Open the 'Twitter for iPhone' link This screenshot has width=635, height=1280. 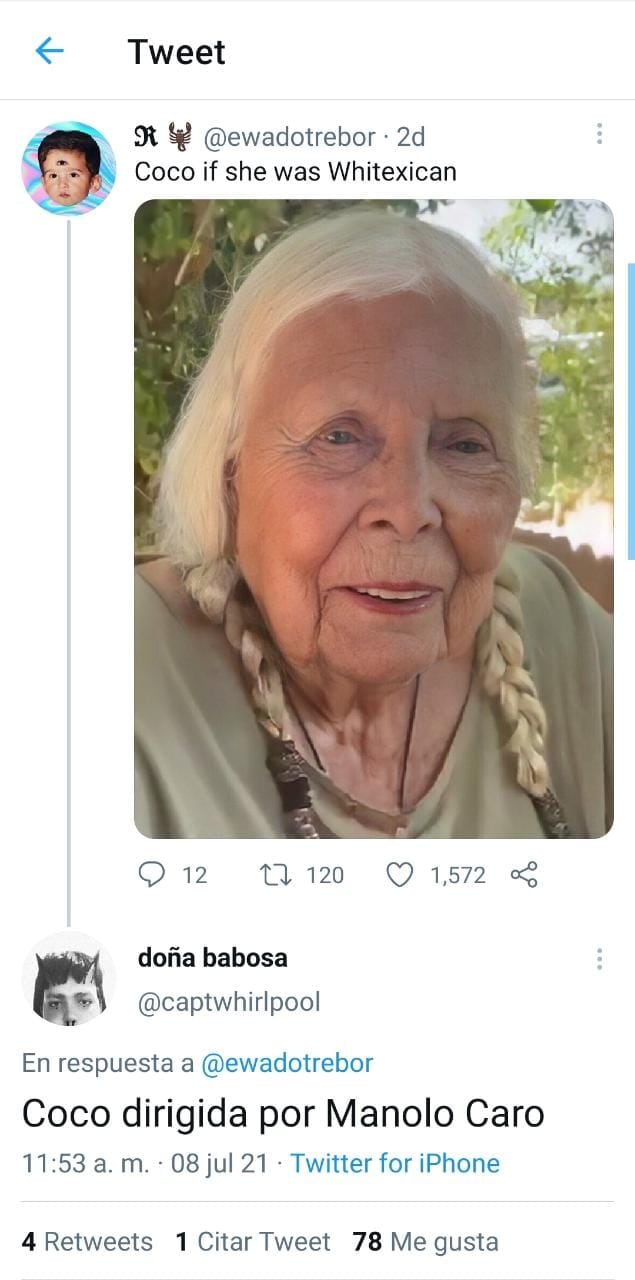click(x=395, y=1163)
